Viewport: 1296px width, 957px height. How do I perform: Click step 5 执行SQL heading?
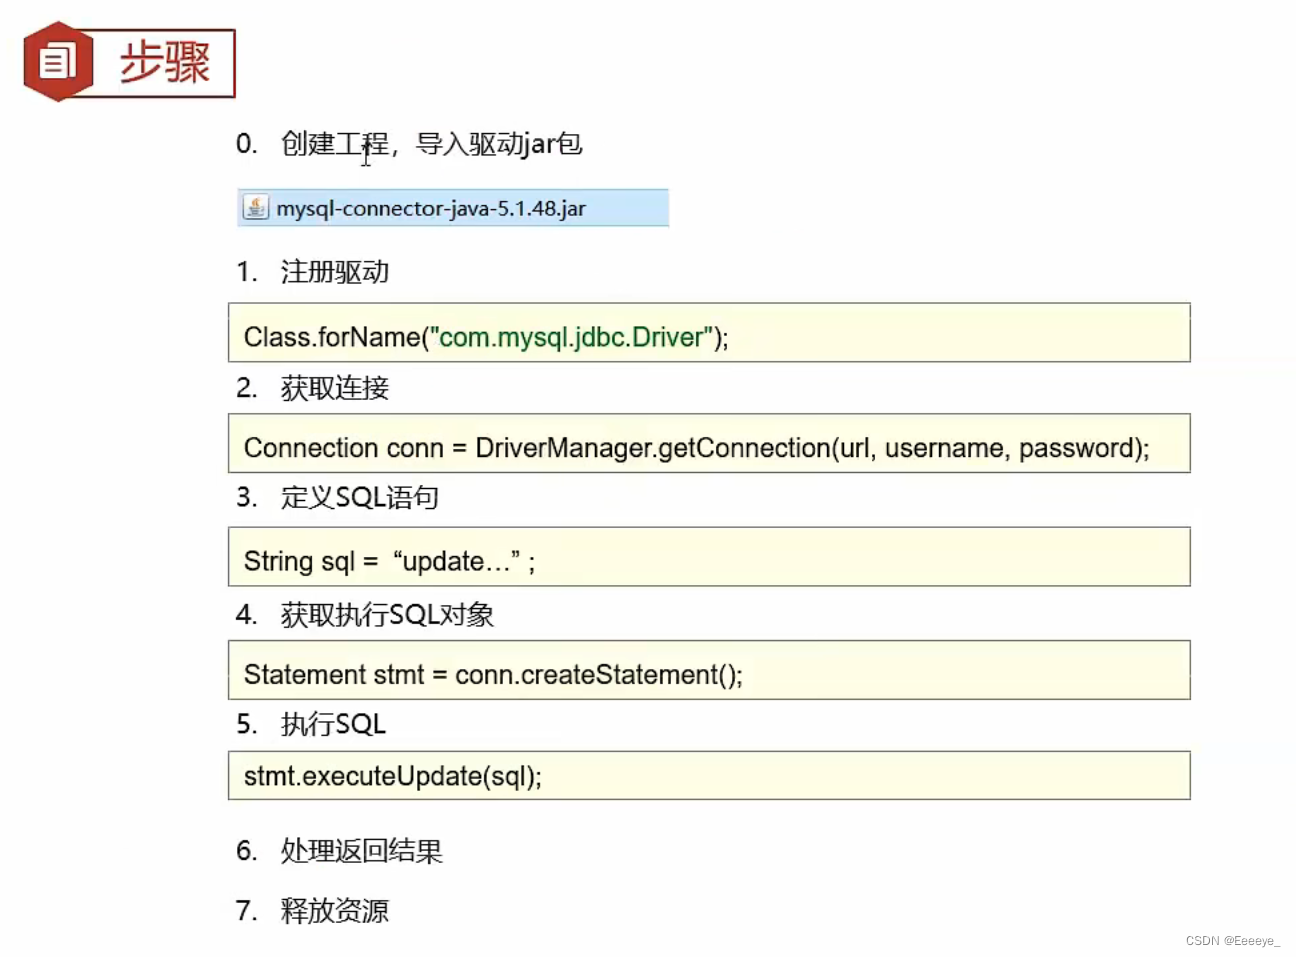311,724
